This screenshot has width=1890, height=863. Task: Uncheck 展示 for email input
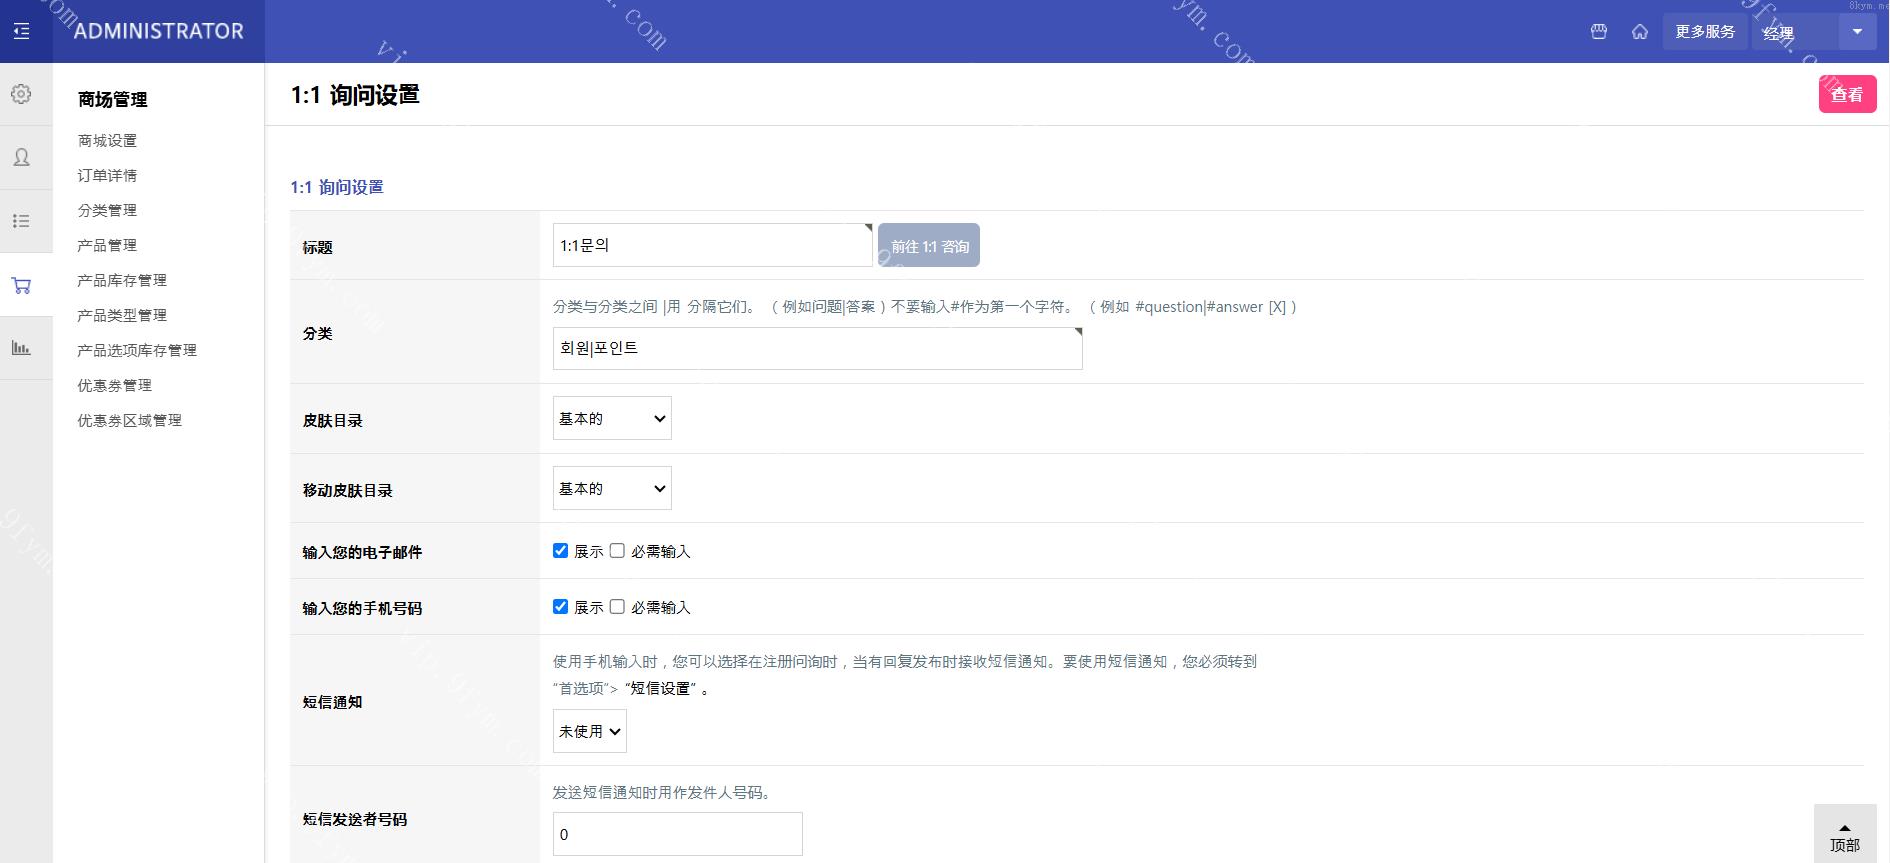point(560,551)
